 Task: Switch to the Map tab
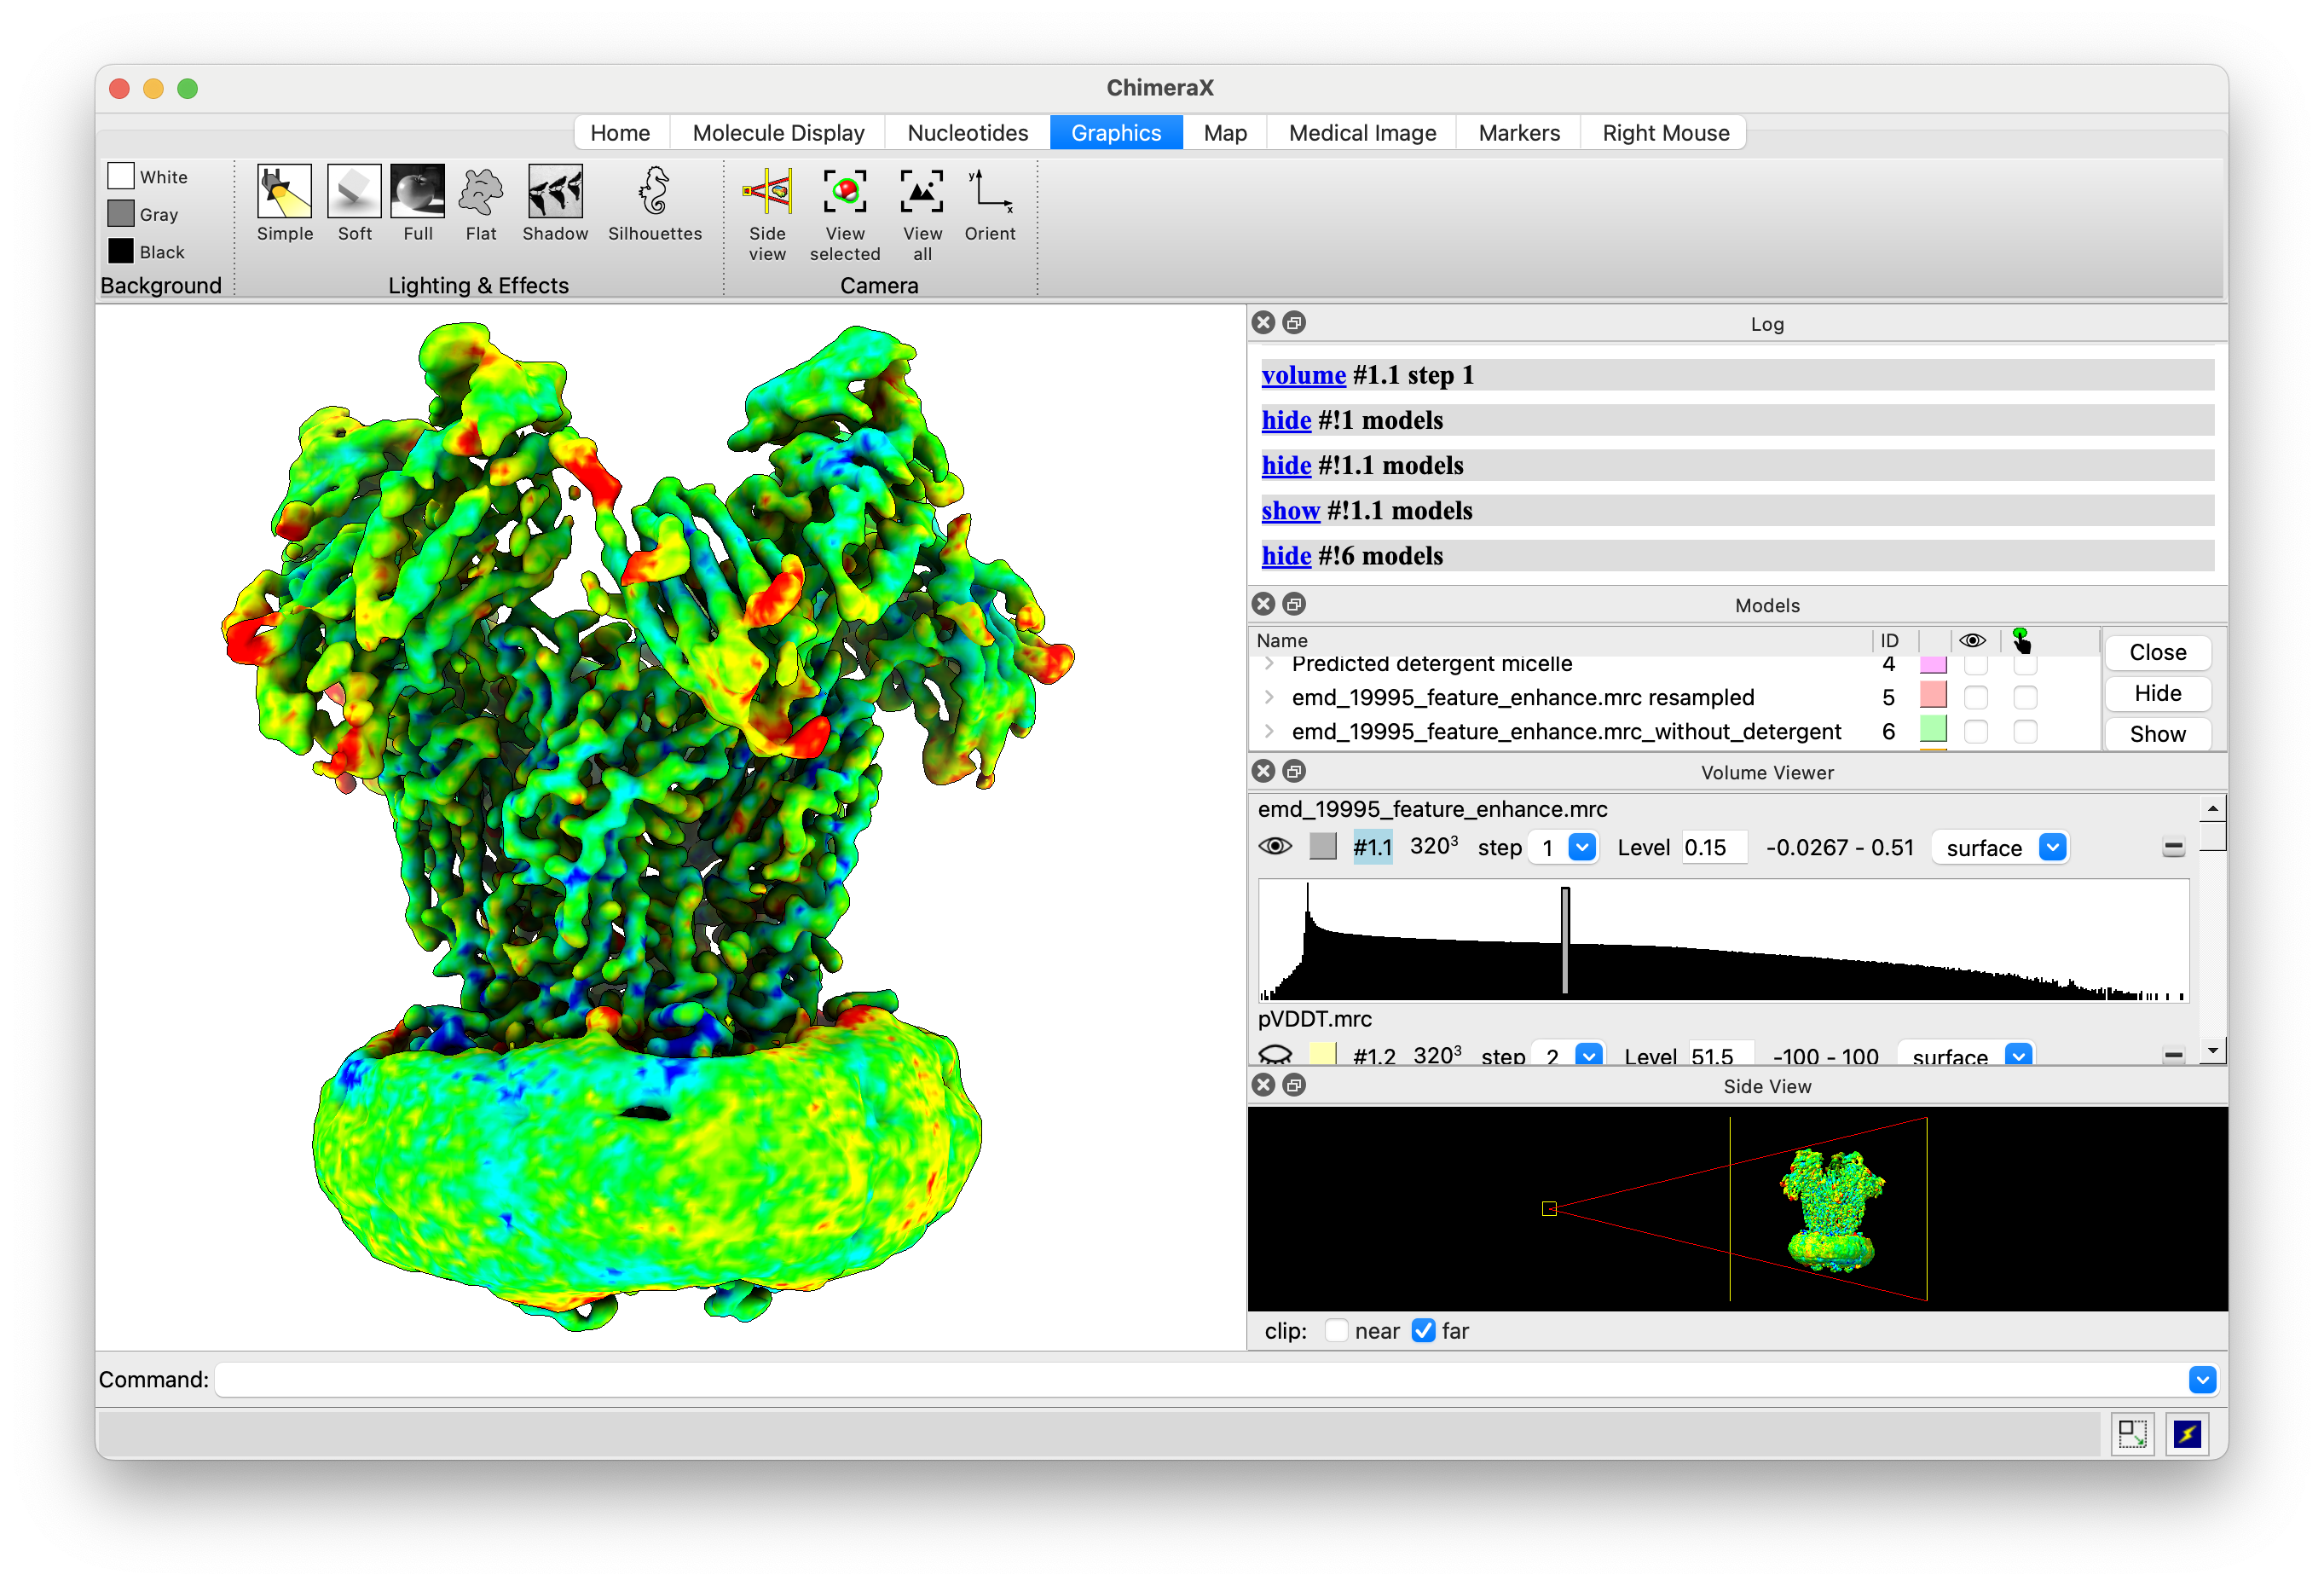pyautogui.click(x=1224, y=133)
